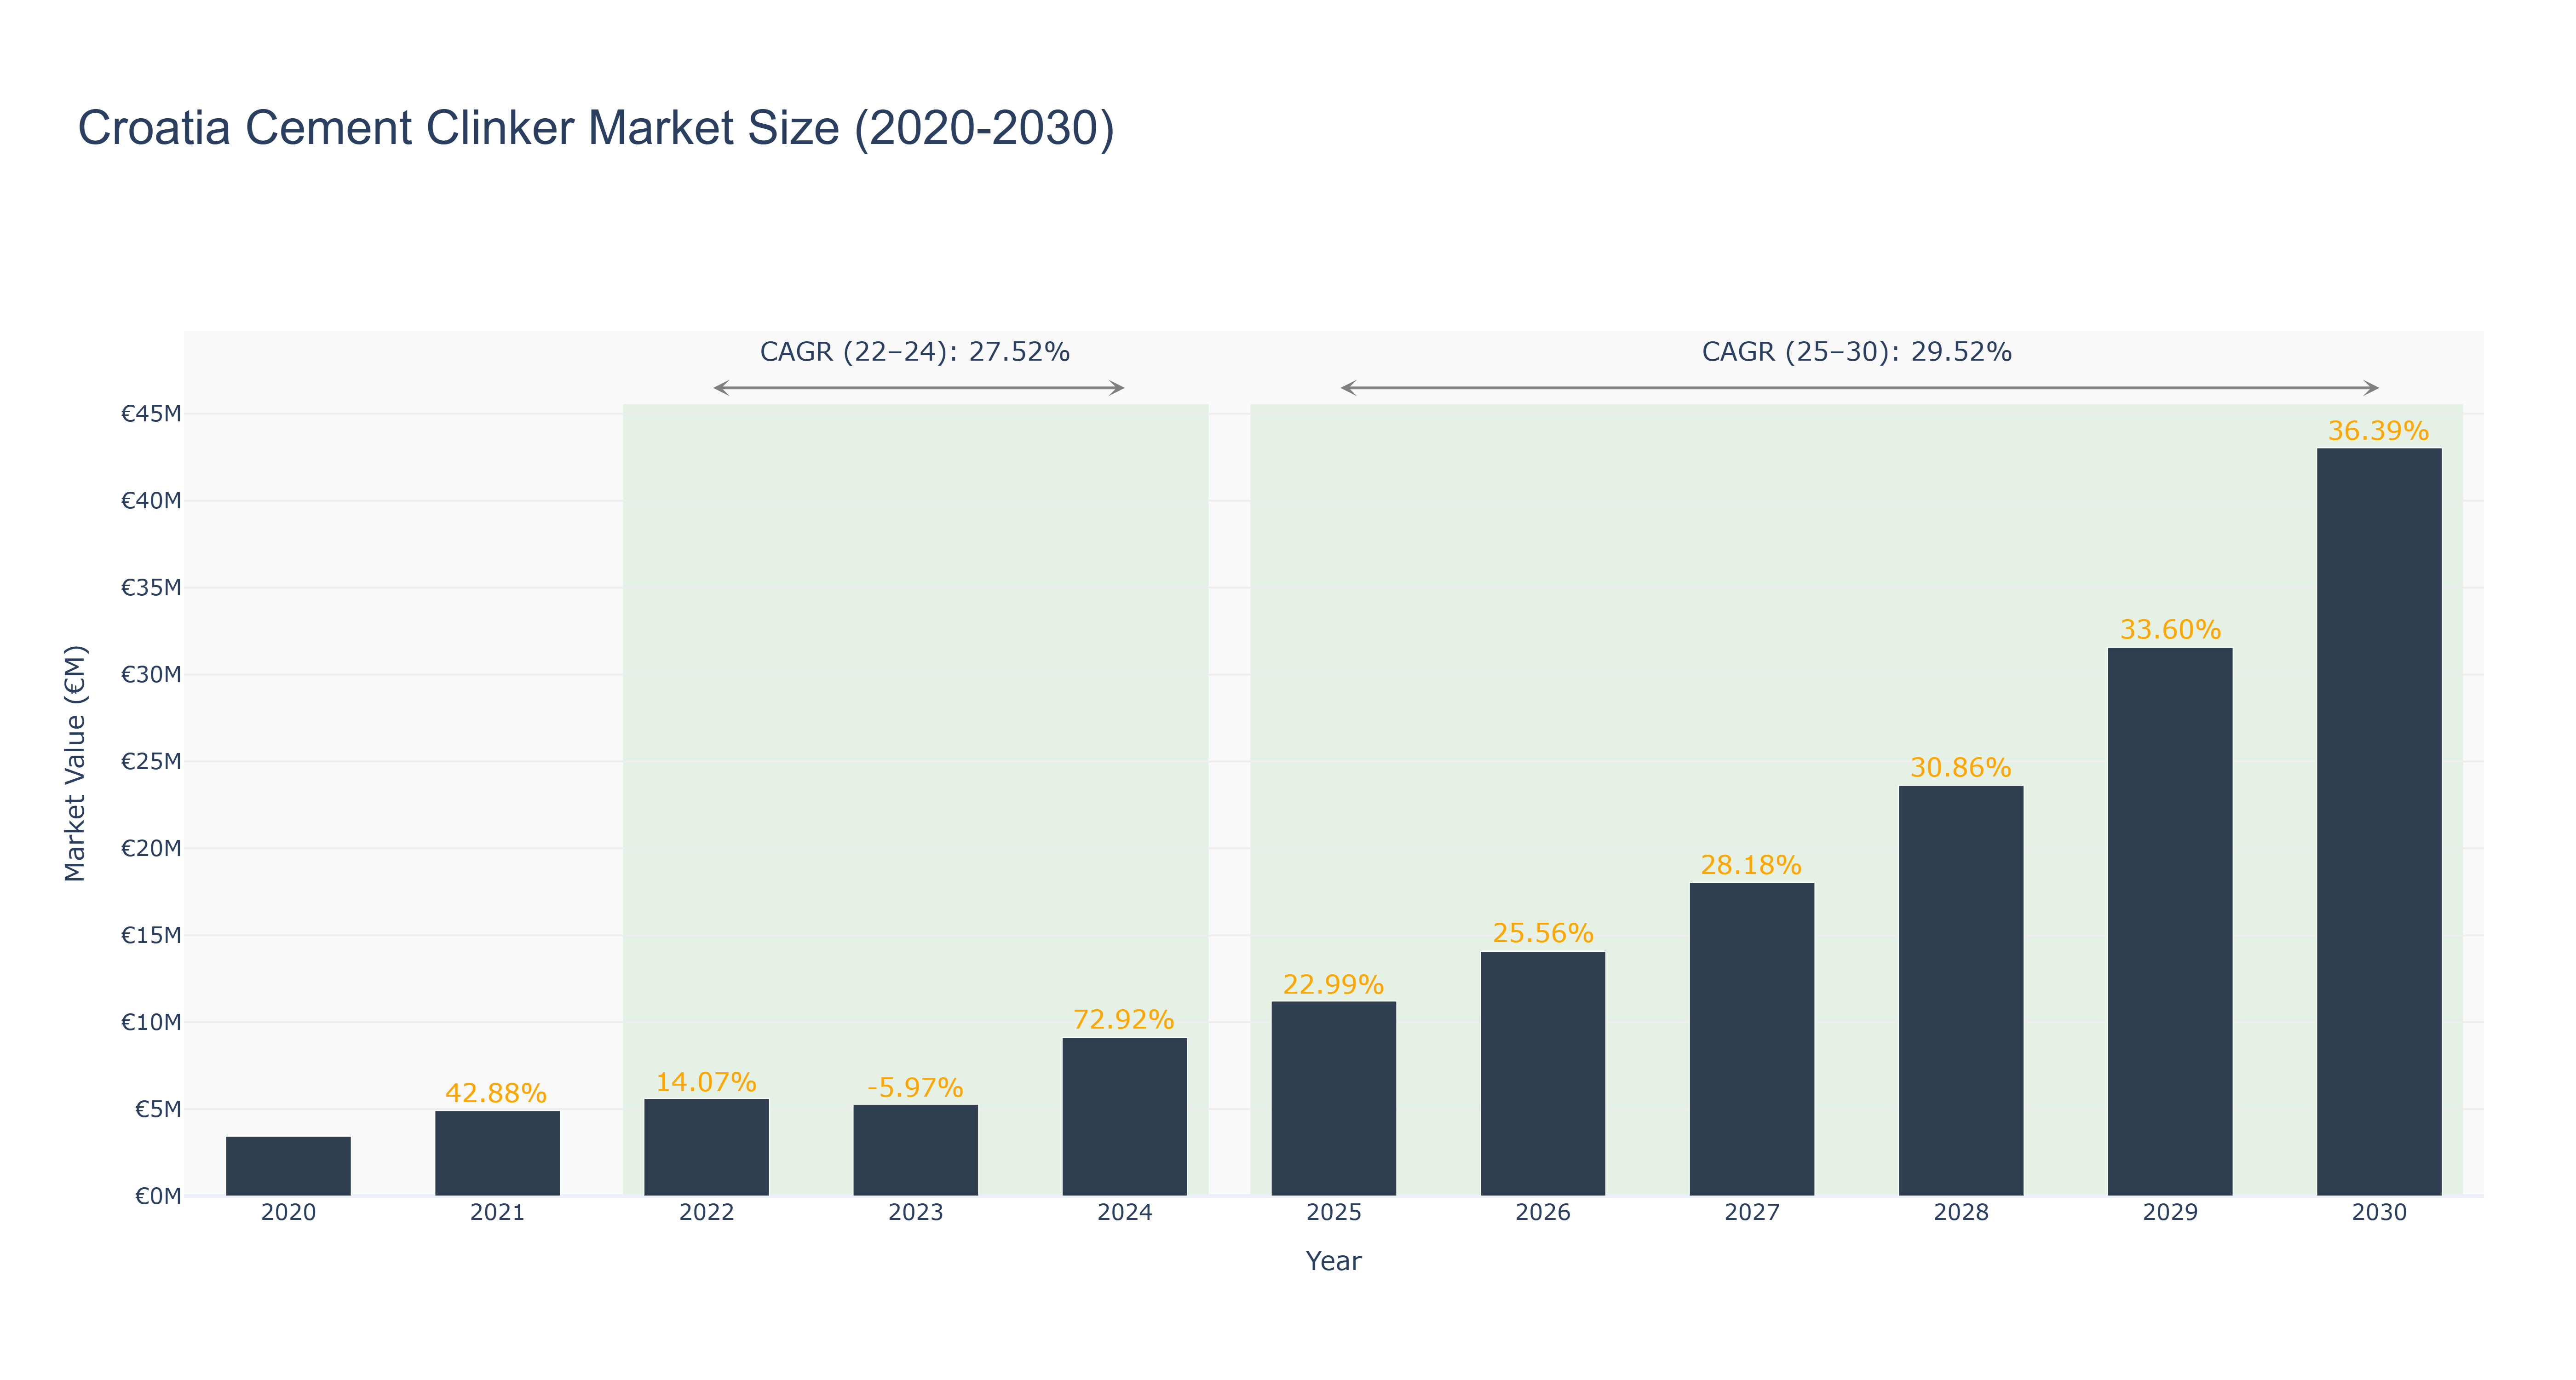Image resolution: width=2576 pixels, height=1380 pixels.
Task: Select the 2025 bar in the chart
Action: [x=1334, y=1099]
